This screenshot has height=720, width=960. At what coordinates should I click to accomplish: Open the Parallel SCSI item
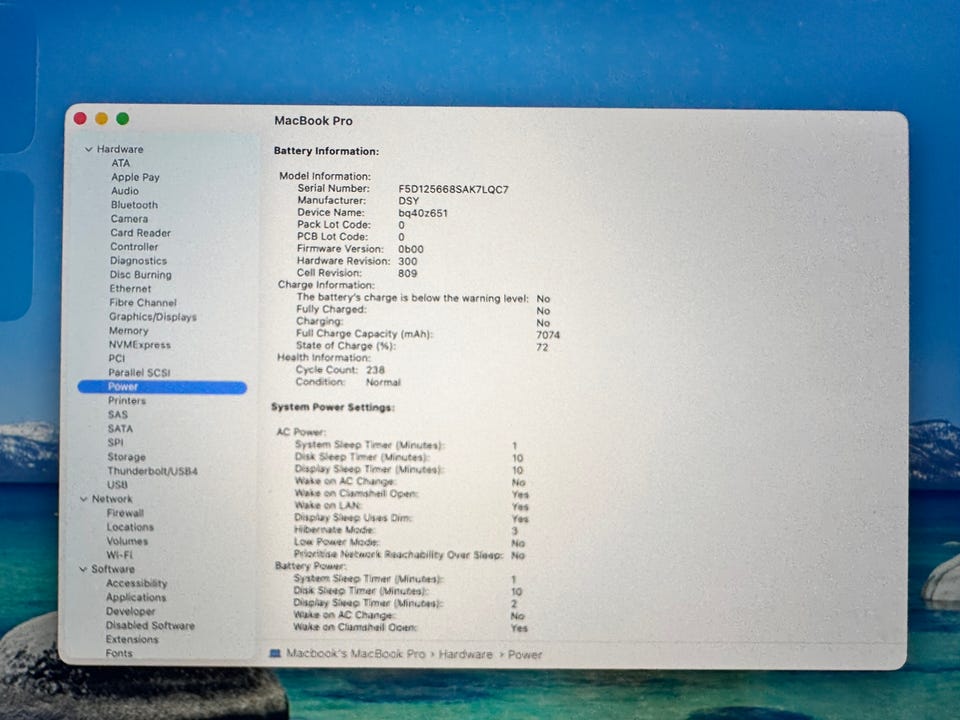[x=139, y=373]
